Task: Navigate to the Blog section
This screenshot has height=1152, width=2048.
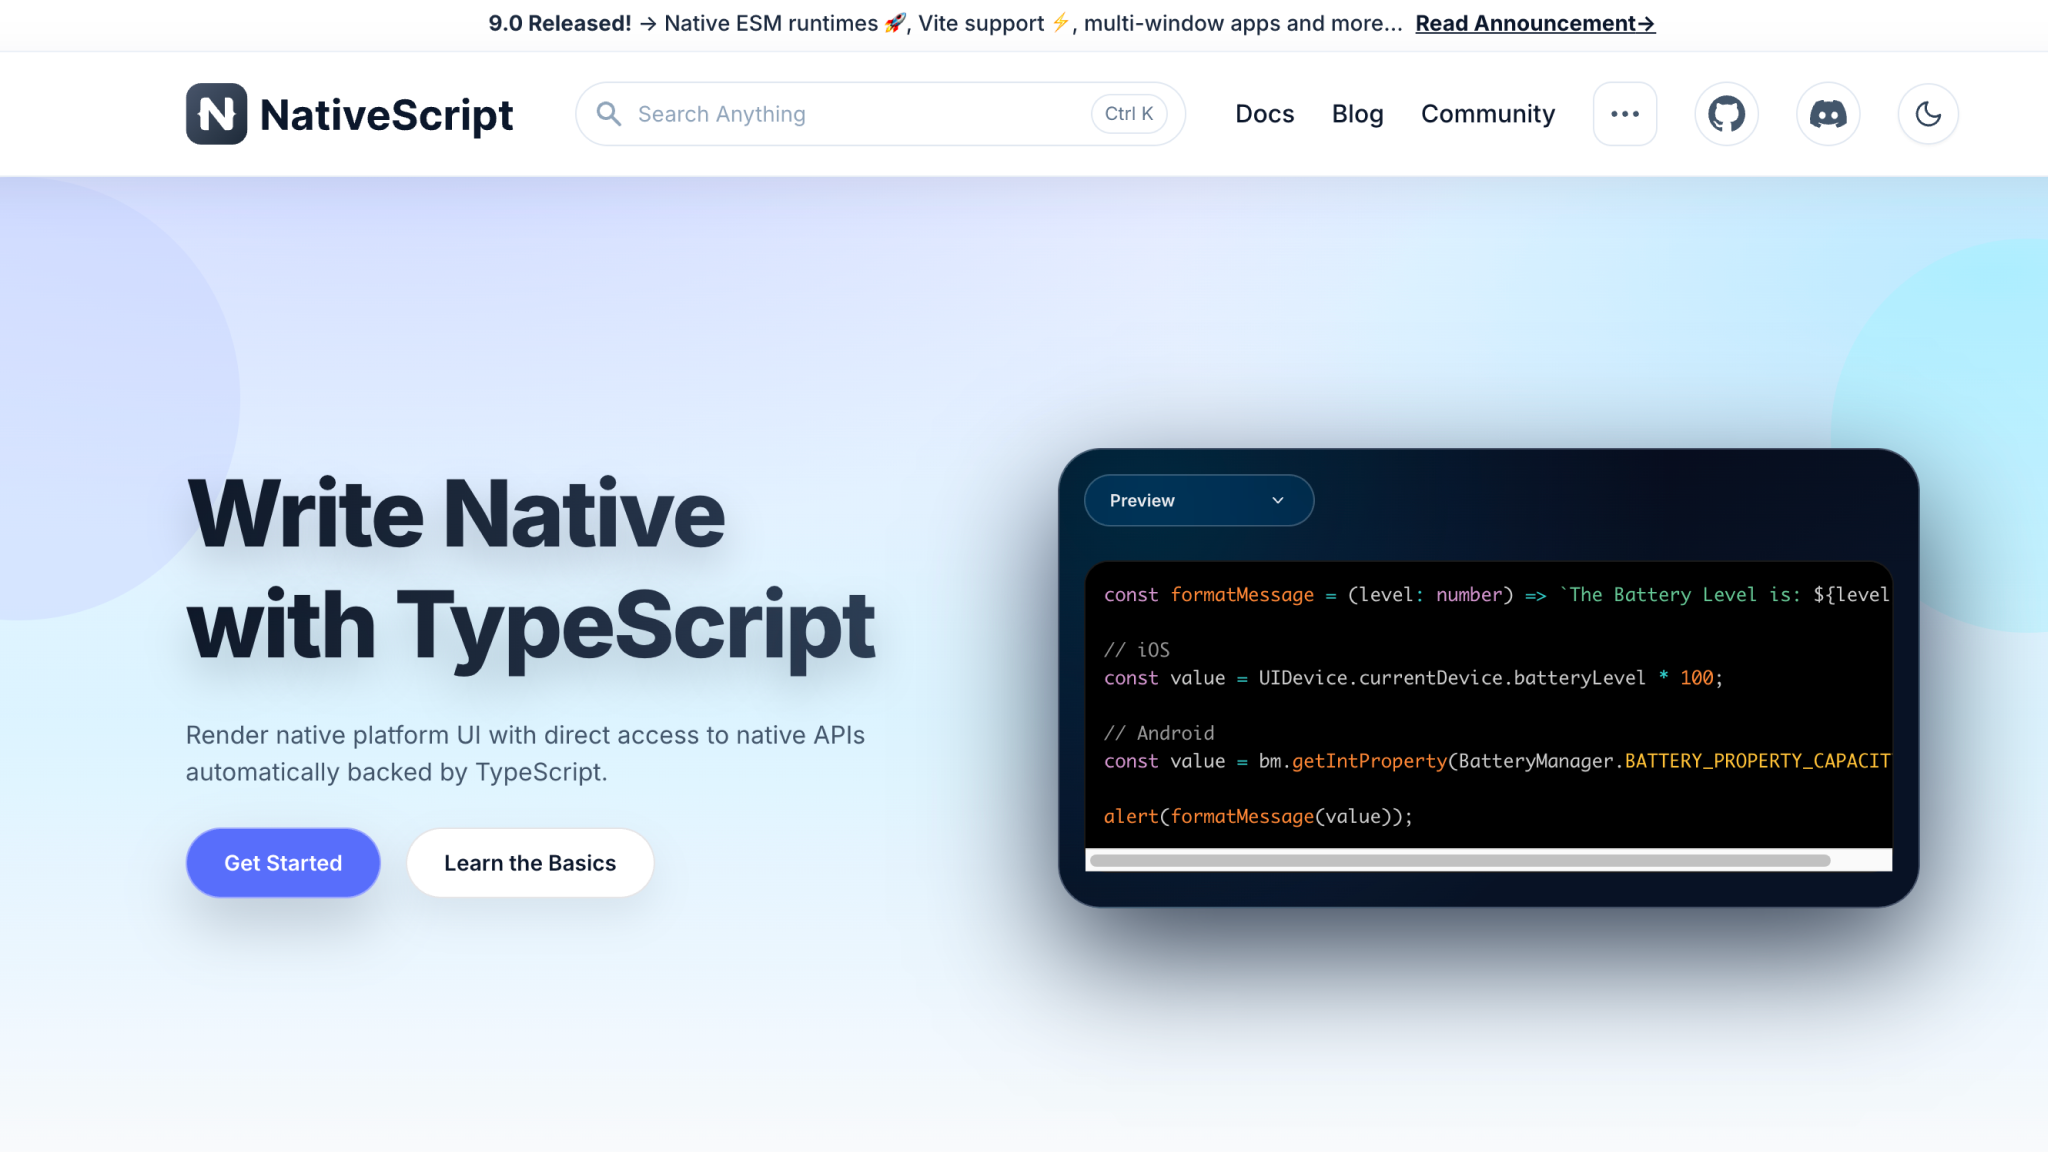Action: click(x=1357, y=113)
